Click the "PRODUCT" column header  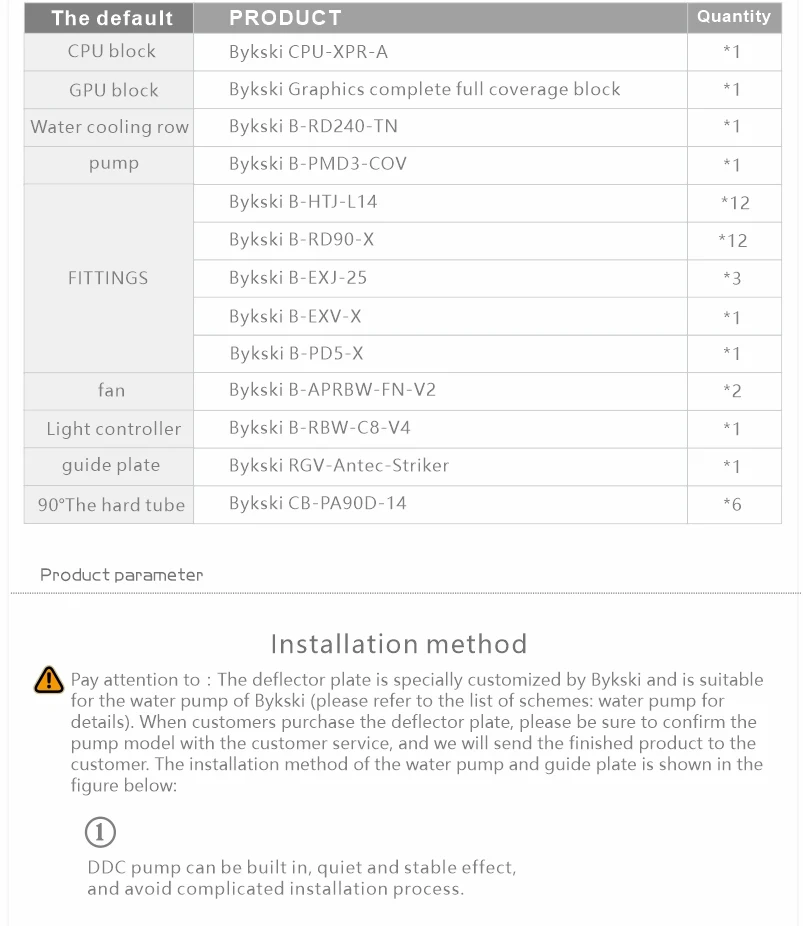click(x=285, y=18)
